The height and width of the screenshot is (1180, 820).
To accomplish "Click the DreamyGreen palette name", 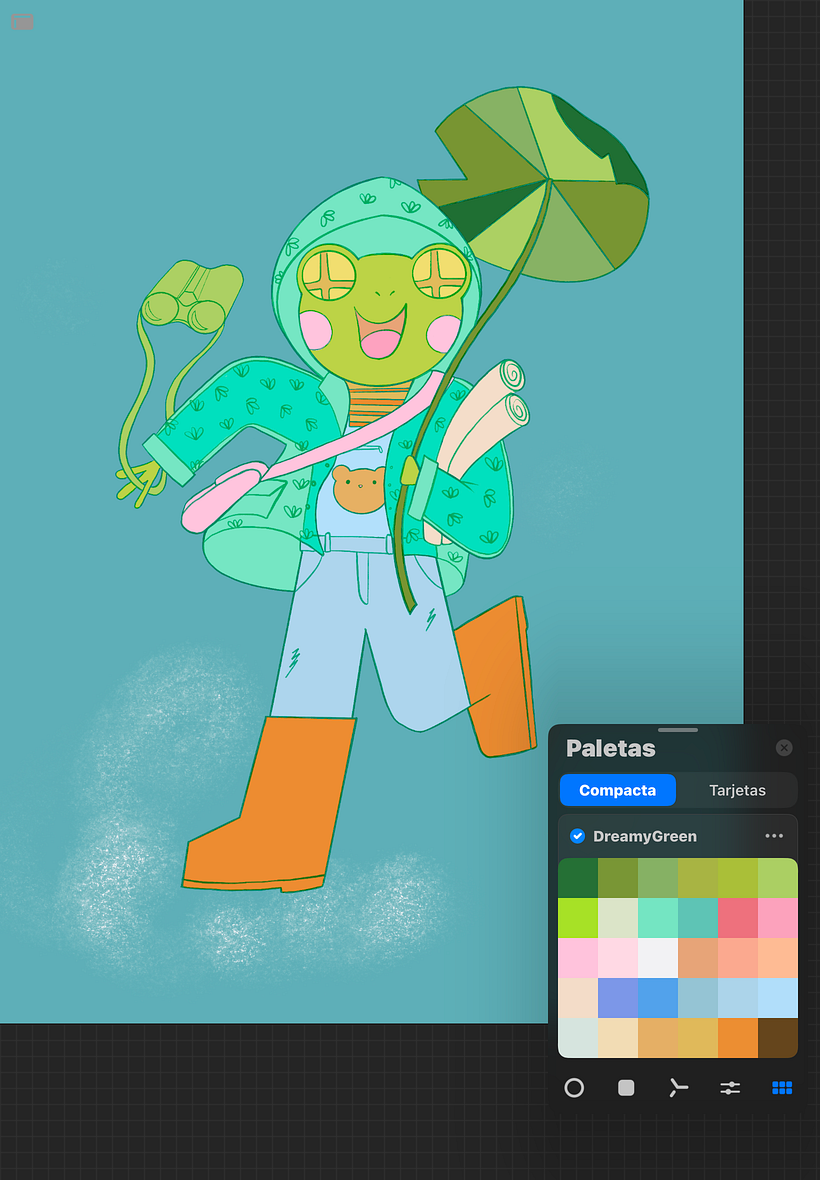I will pos(645,836).
